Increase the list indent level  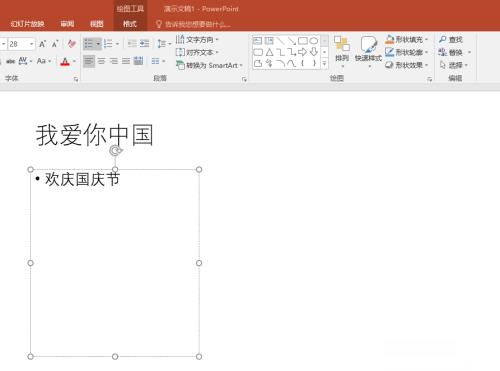tap(144, 44)
